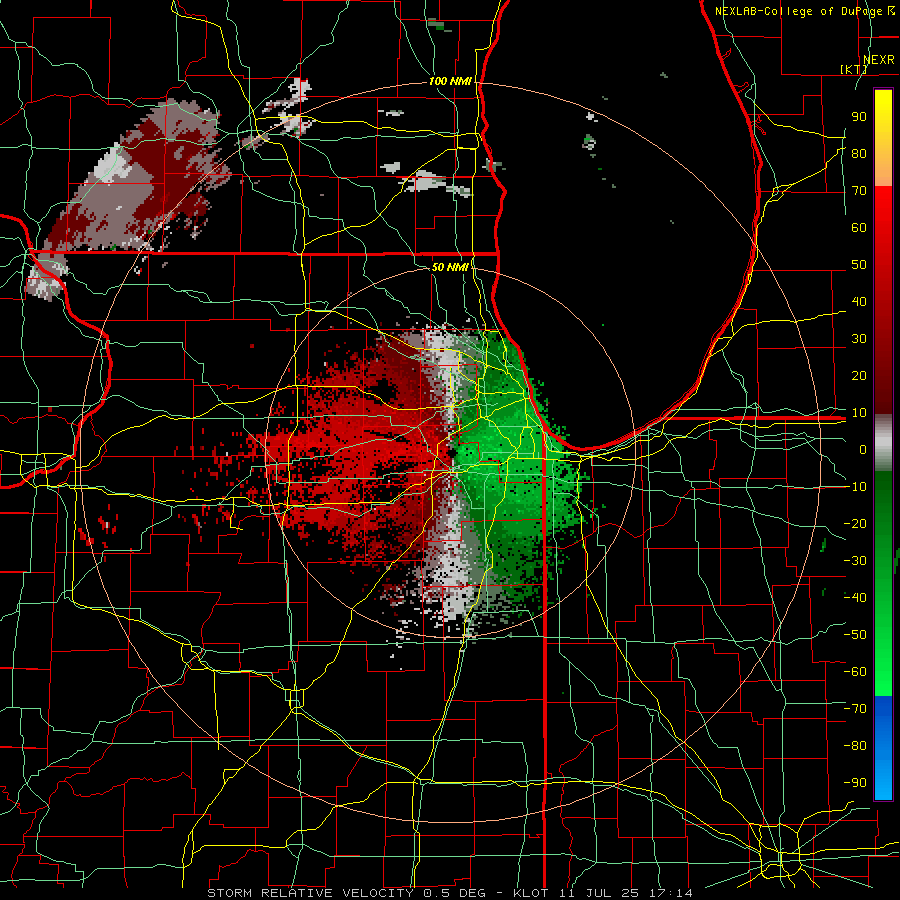This screenshot has width=900, height=900.
Task: Click the -30 value on the velocity scale
Action: click(x=855, y=561)
